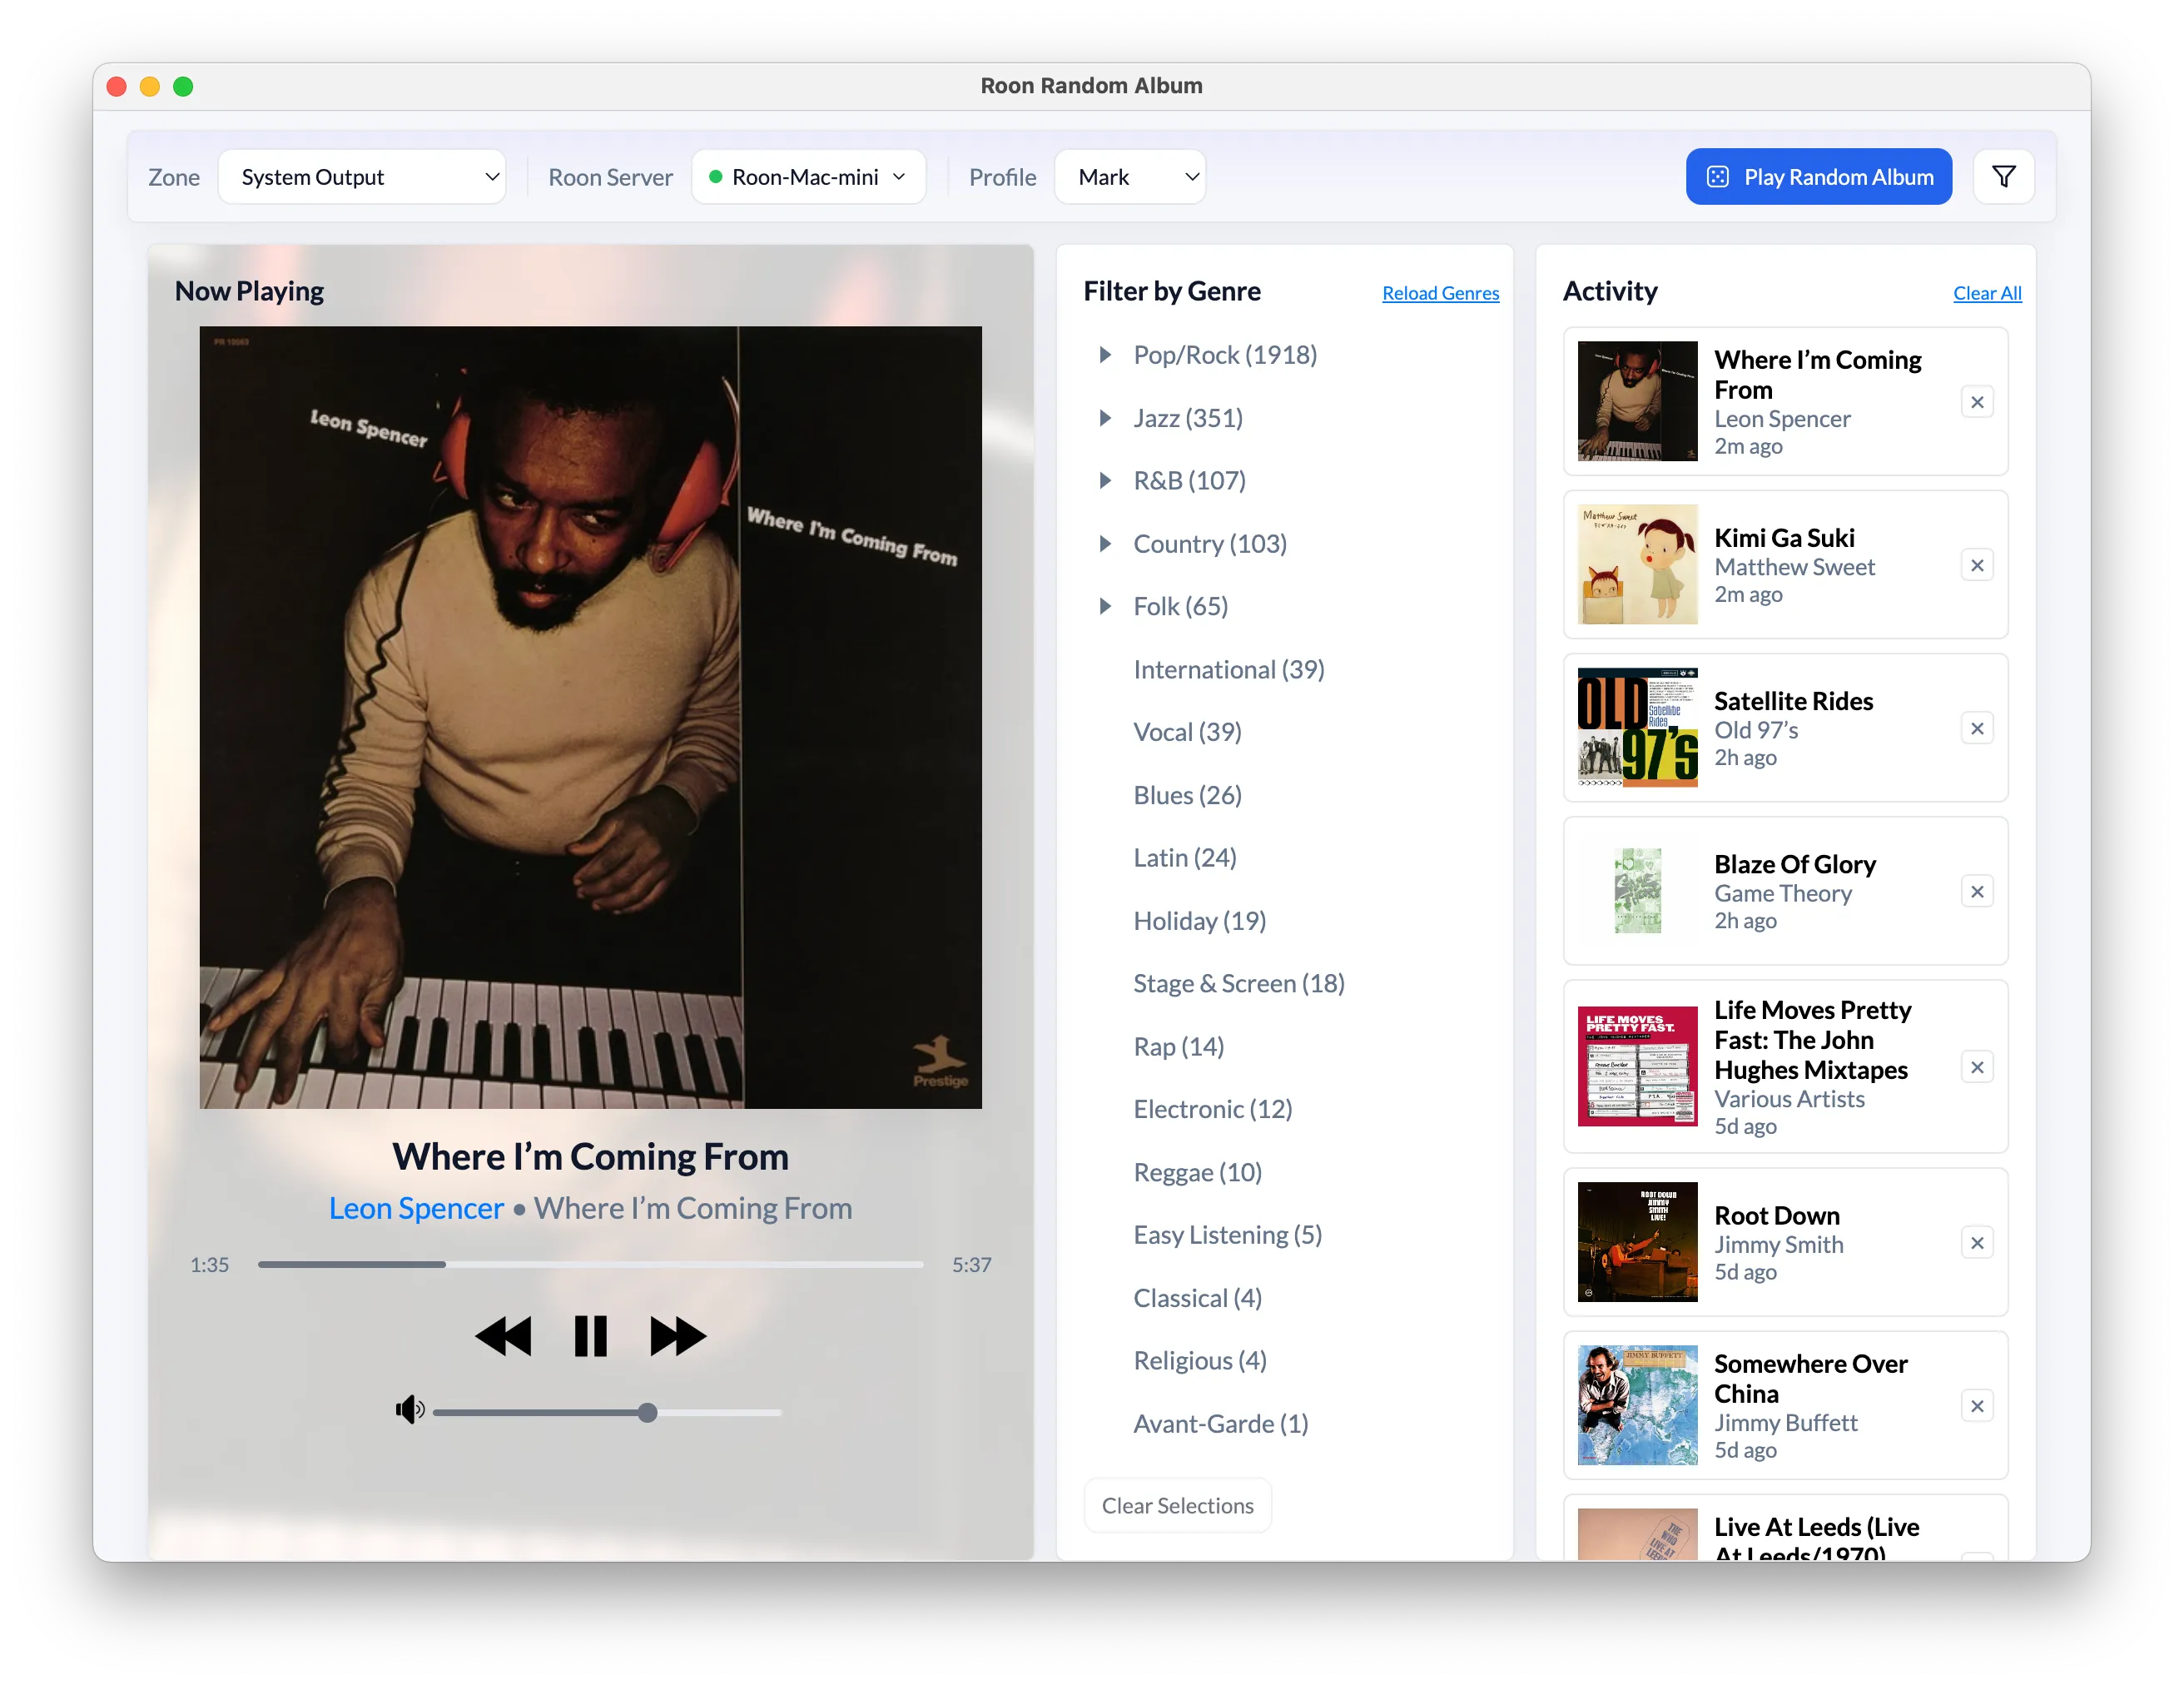The height and width of the screenshot is (1685, 2184).
Task: Select the Religious (4) genre
Action: coord(1200,1360)
